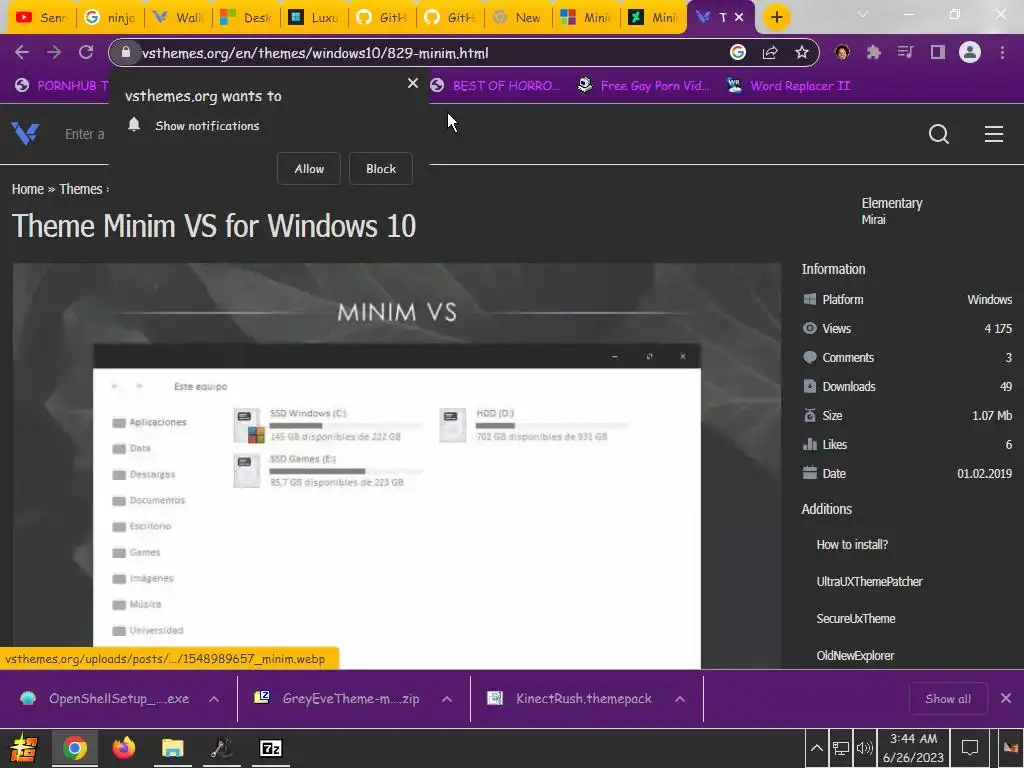Open BEST OF HORRO bookmark
Image resolution: width=1024 pixels, height=768 pixels.
(x=495, y=86)
